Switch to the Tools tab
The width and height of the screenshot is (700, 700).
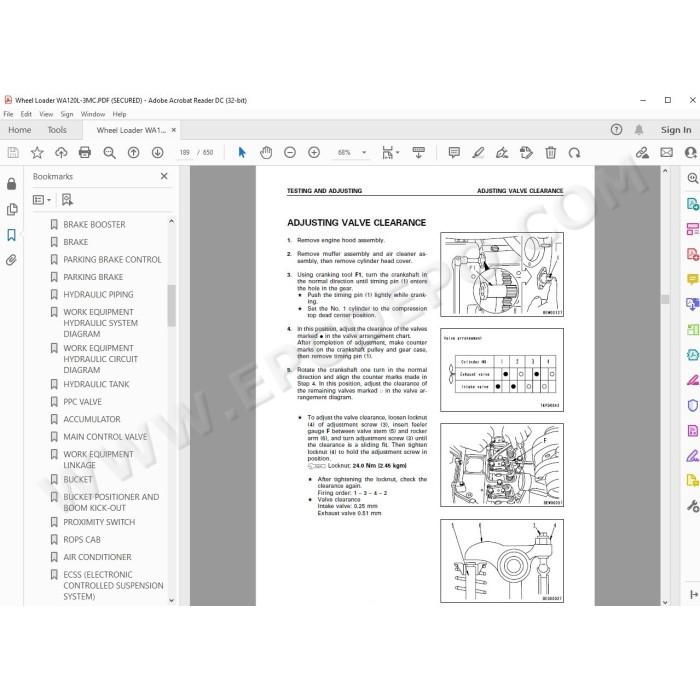[57, 130]
